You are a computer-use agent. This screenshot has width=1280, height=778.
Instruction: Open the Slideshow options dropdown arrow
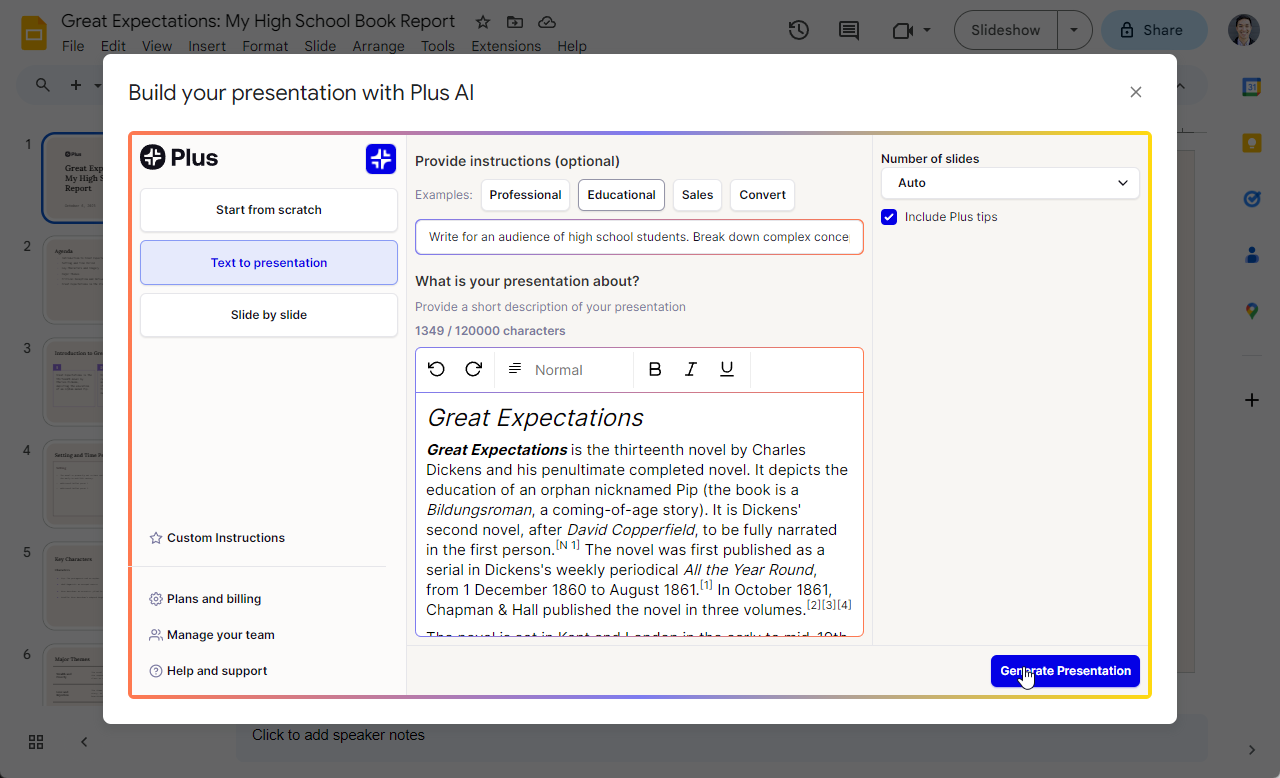click(1074, 30)
